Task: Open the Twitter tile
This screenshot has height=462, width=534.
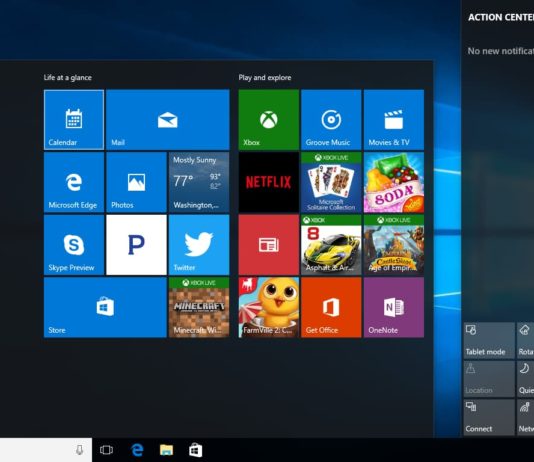Action: pos(199,245)
